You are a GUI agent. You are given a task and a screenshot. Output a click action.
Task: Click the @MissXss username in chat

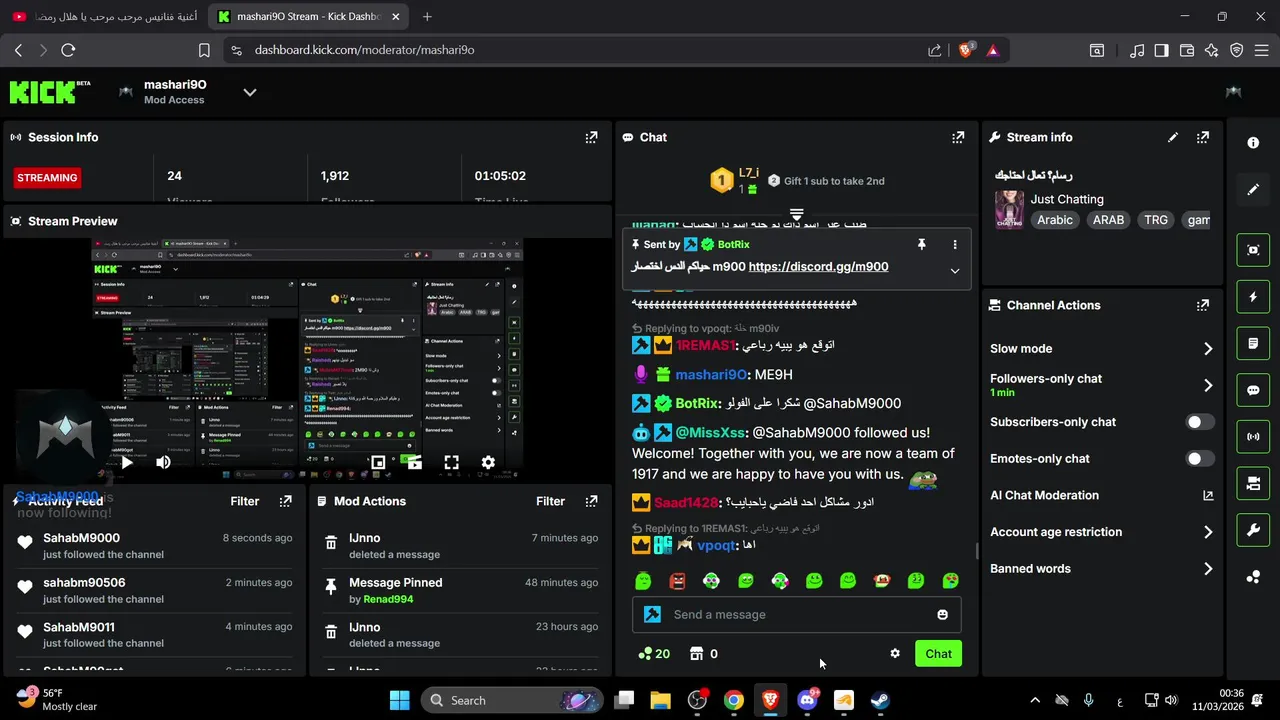coord(711,433)
